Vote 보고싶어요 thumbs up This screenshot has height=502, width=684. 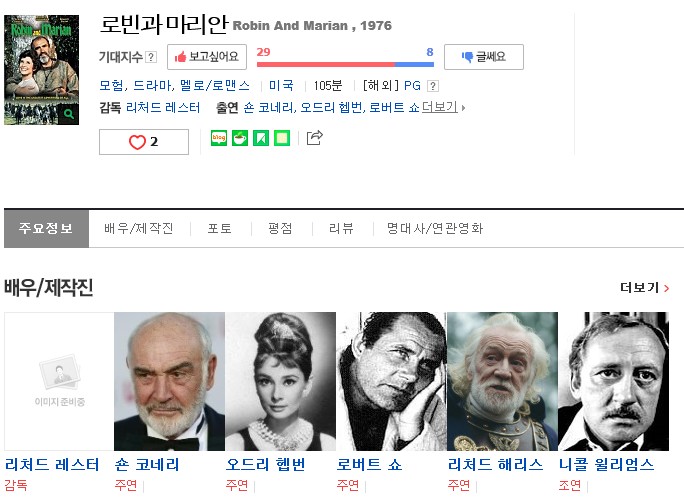tap(207, 57)
